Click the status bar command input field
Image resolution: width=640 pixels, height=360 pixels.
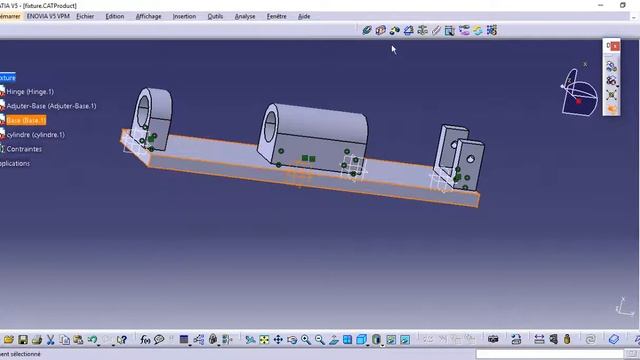pos(549,353)
